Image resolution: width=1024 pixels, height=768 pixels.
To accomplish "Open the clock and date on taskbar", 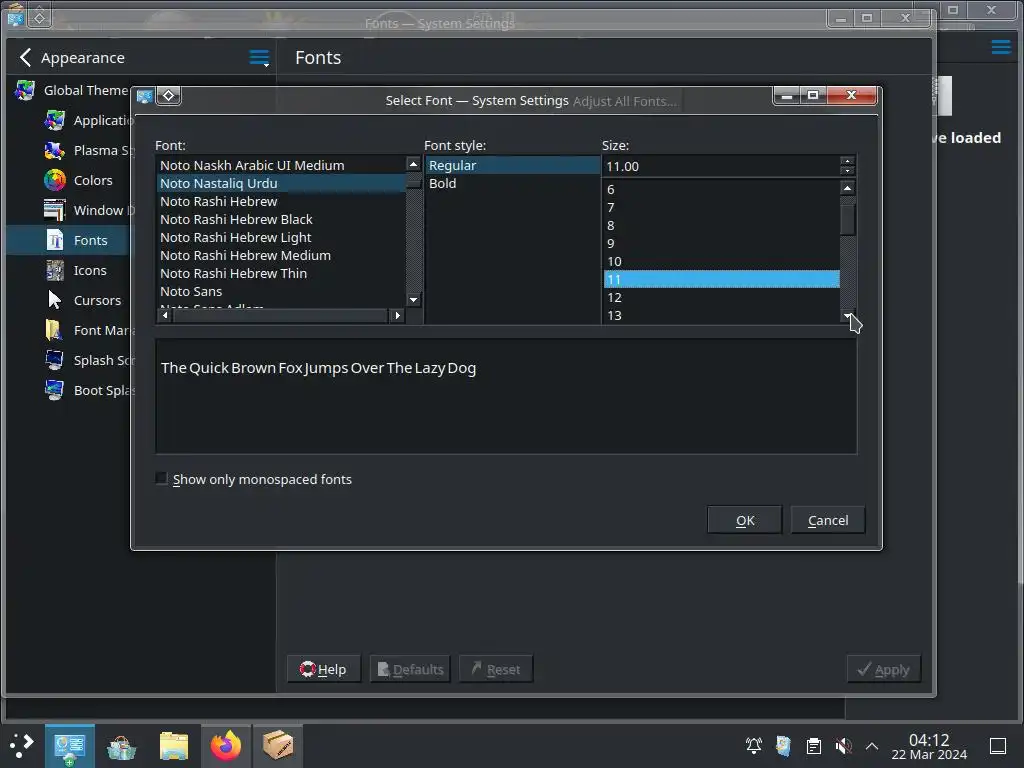I will click(x=929, y=746).
